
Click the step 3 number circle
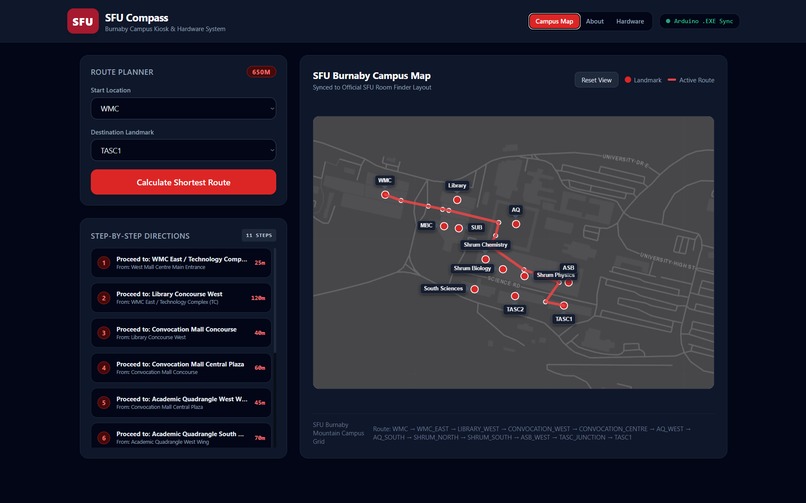pos(104,333)
